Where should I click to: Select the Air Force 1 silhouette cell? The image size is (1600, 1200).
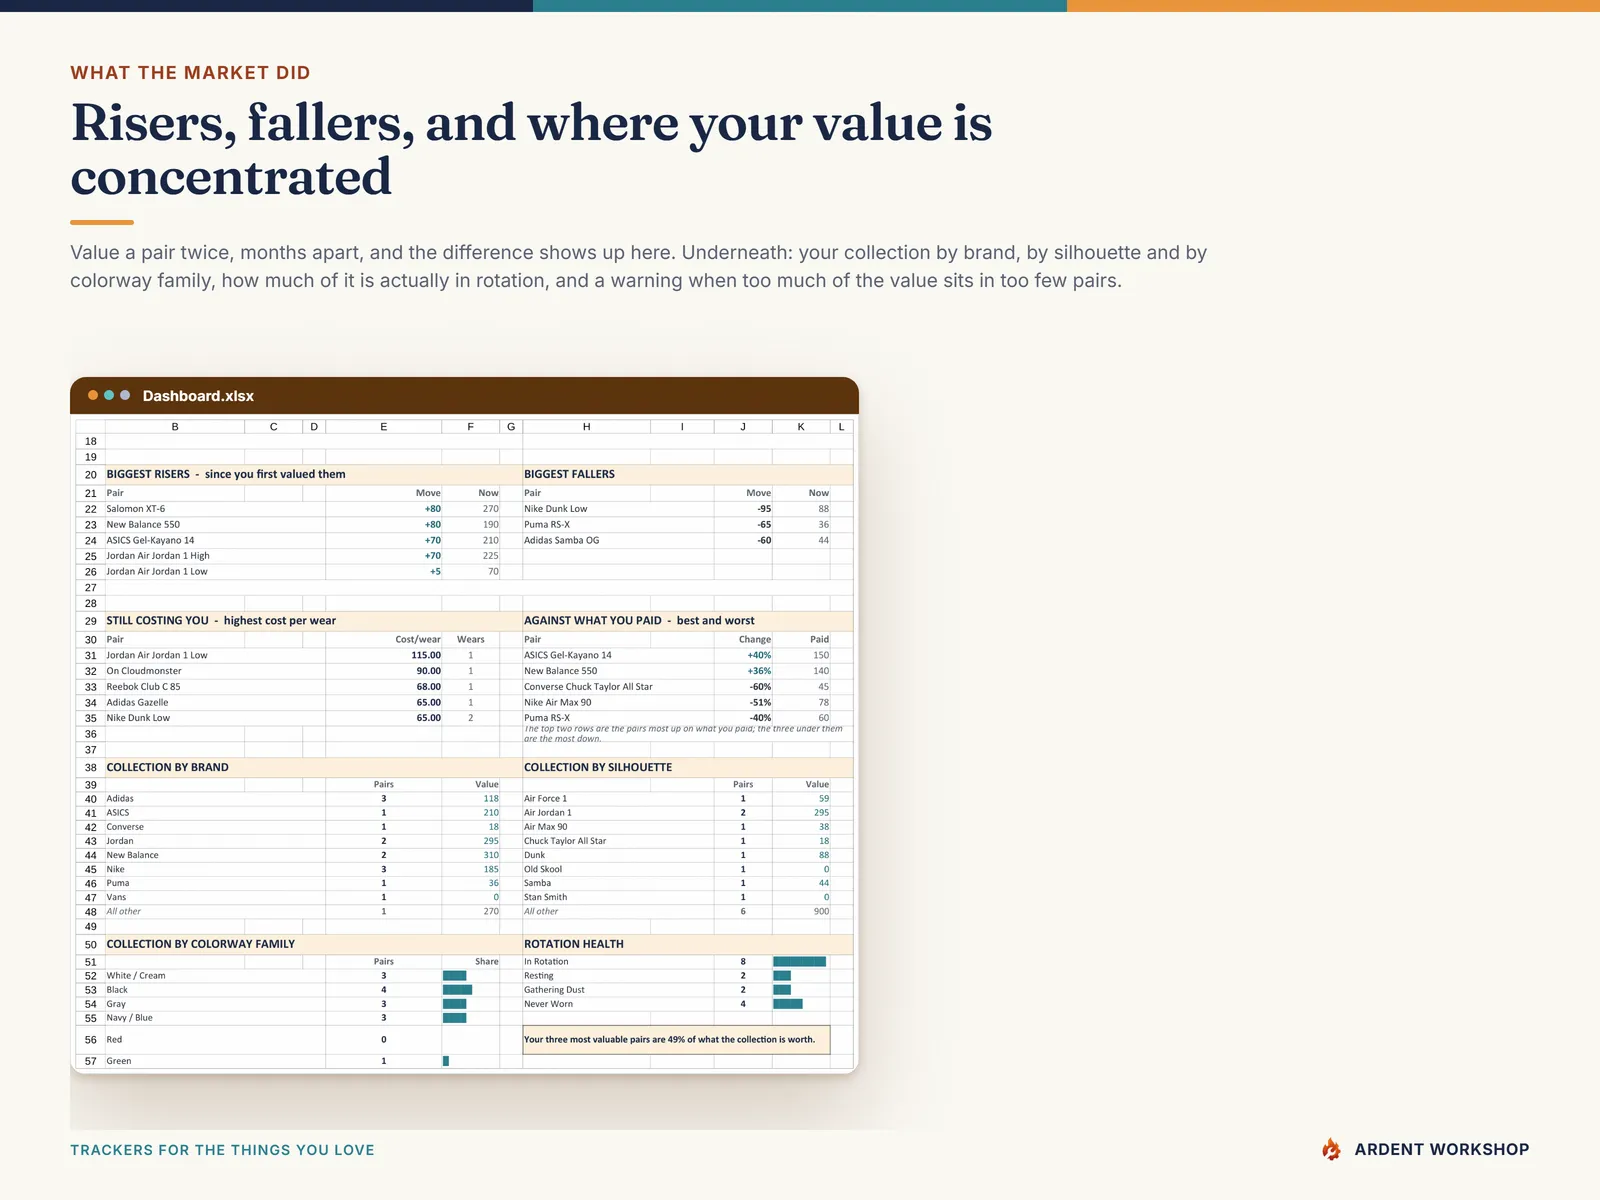click(x=618, y=799)
